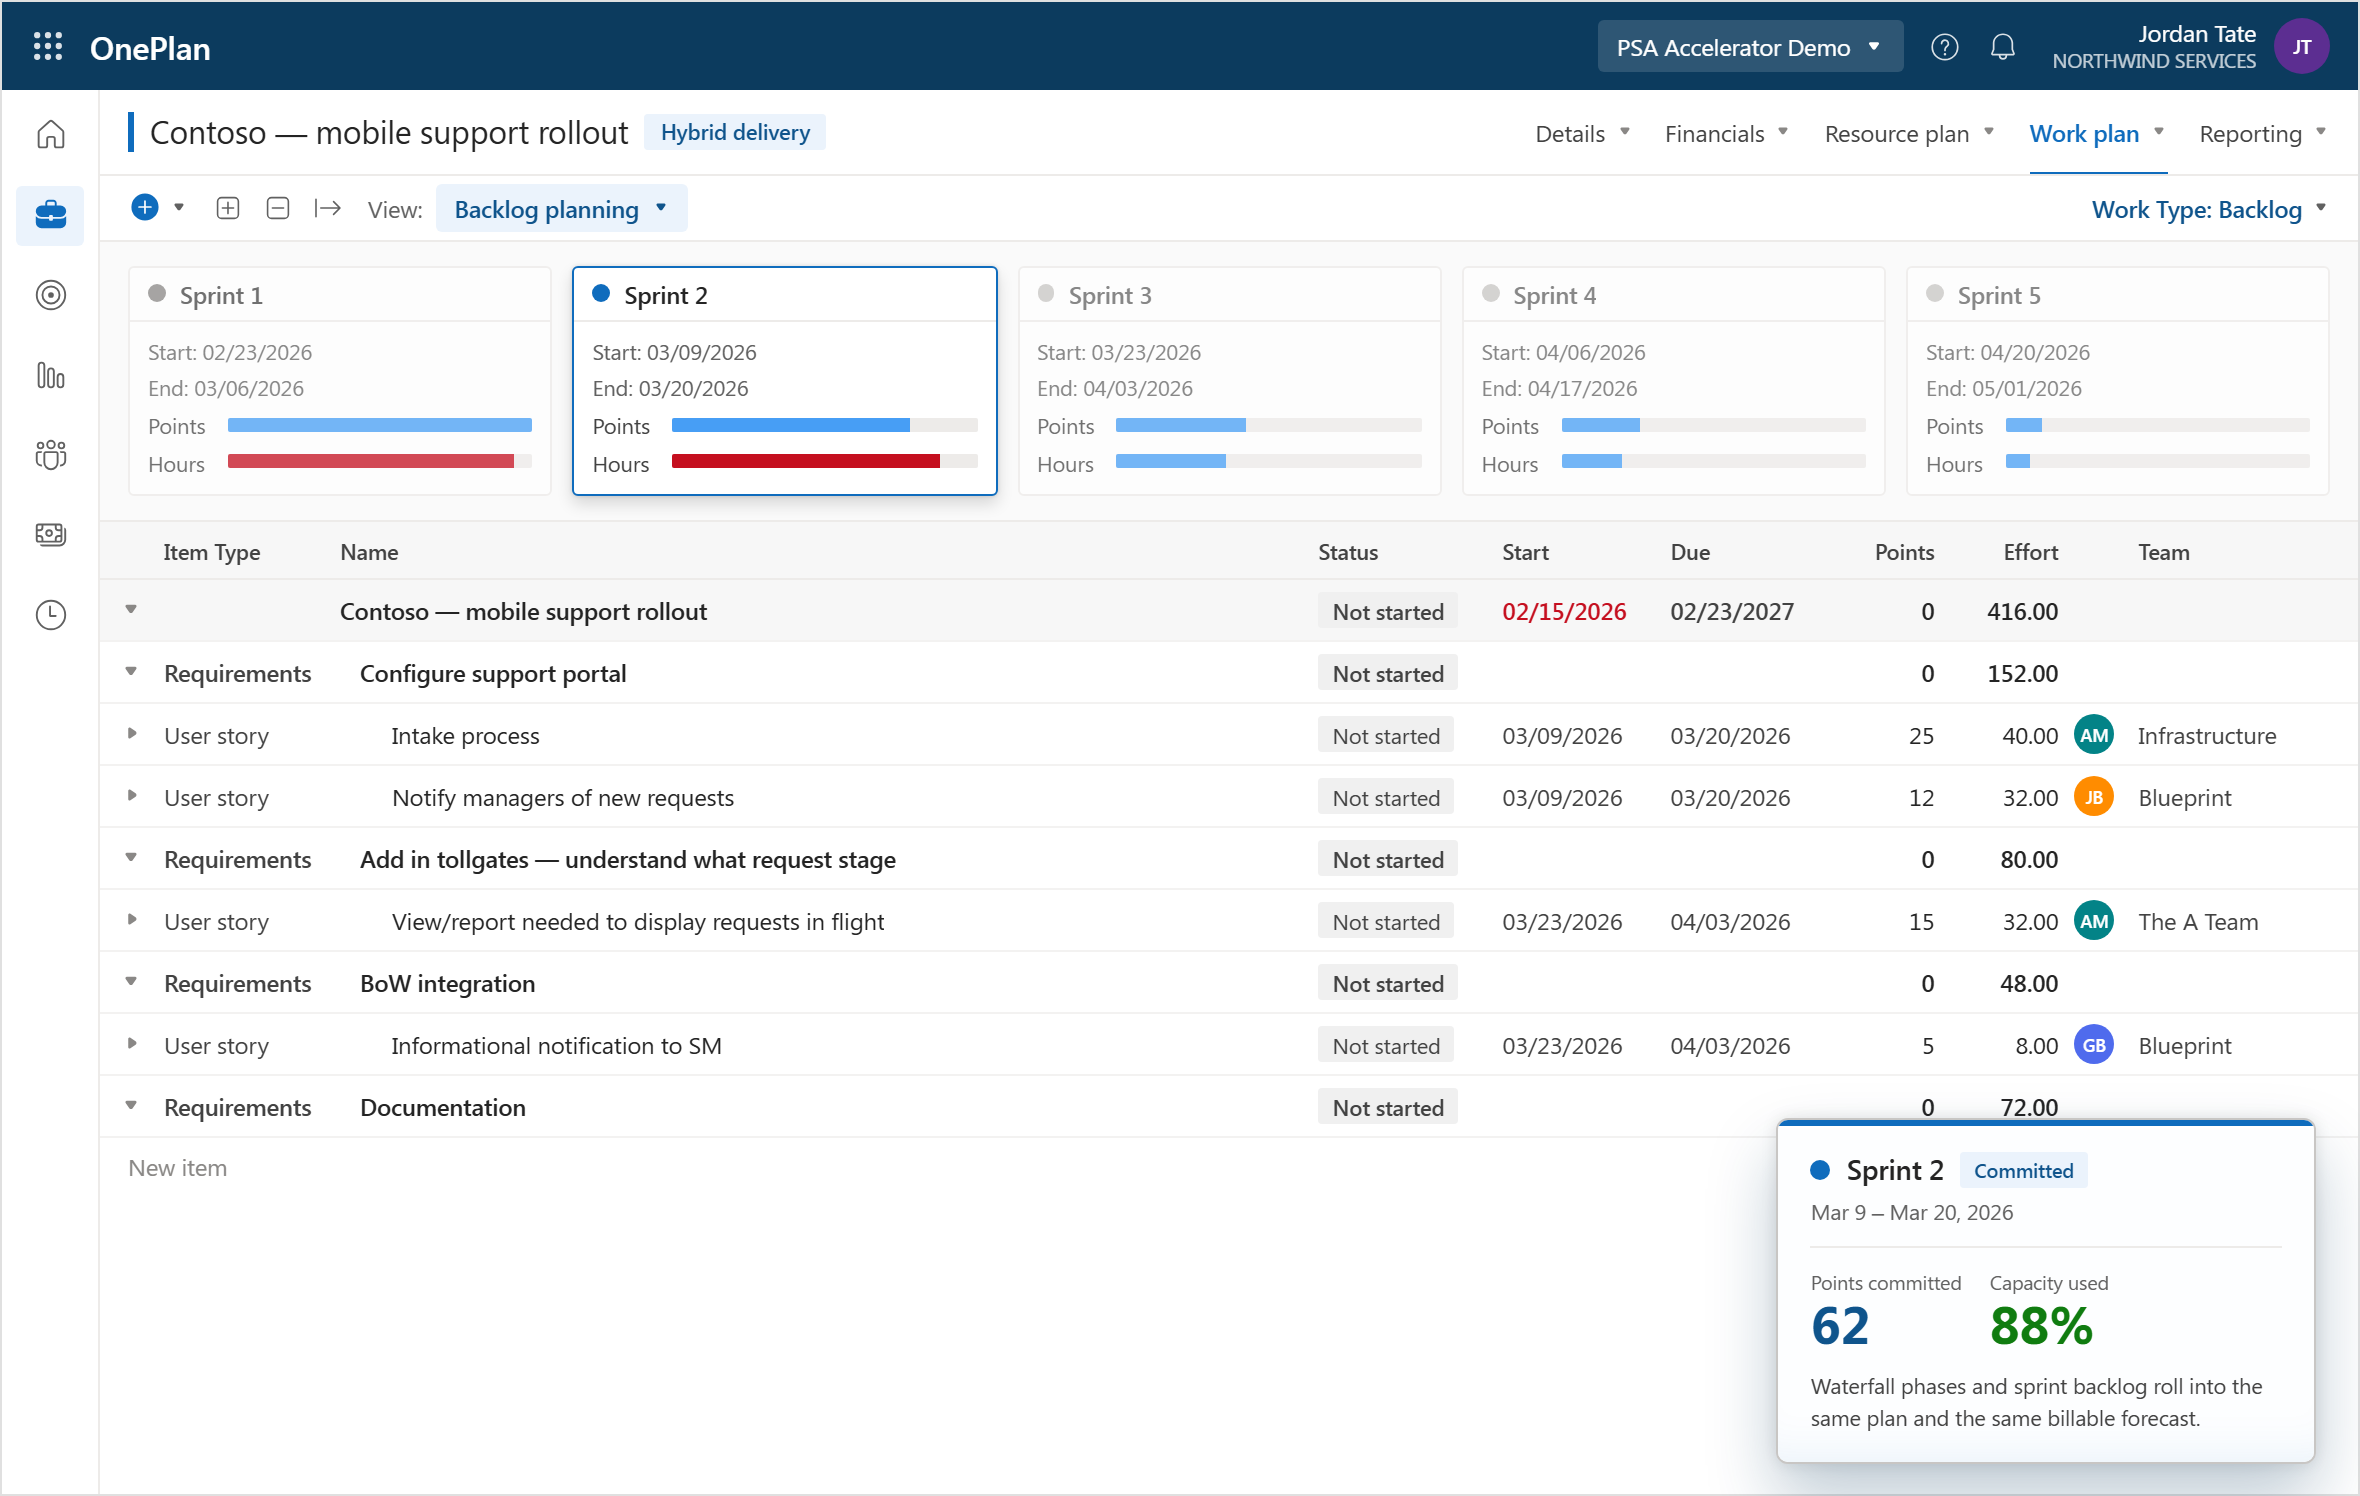
Task: Click Not started status on Documentation row
Action: point(1387,1107)
